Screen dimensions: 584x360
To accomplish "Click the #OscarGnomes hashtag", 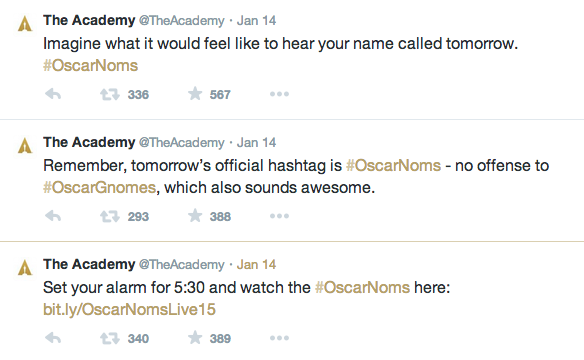I will [99, 187].
